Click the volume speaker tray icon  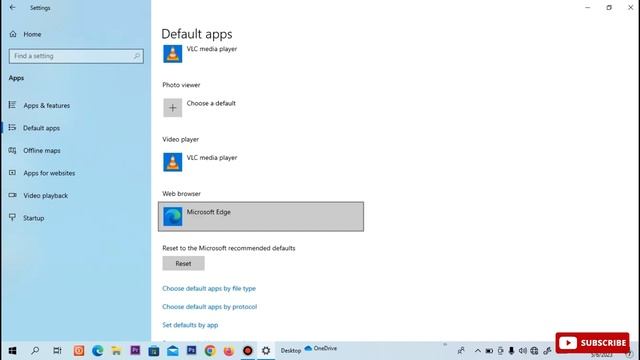(522, 351)
